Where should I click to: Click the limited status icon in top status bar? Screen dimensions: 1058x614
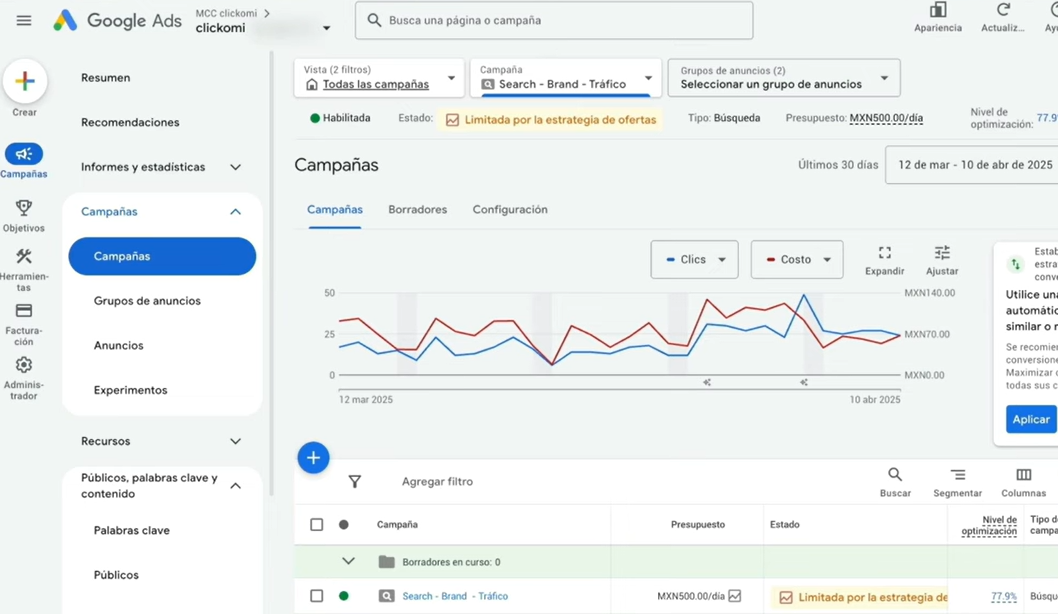point(452,120)
